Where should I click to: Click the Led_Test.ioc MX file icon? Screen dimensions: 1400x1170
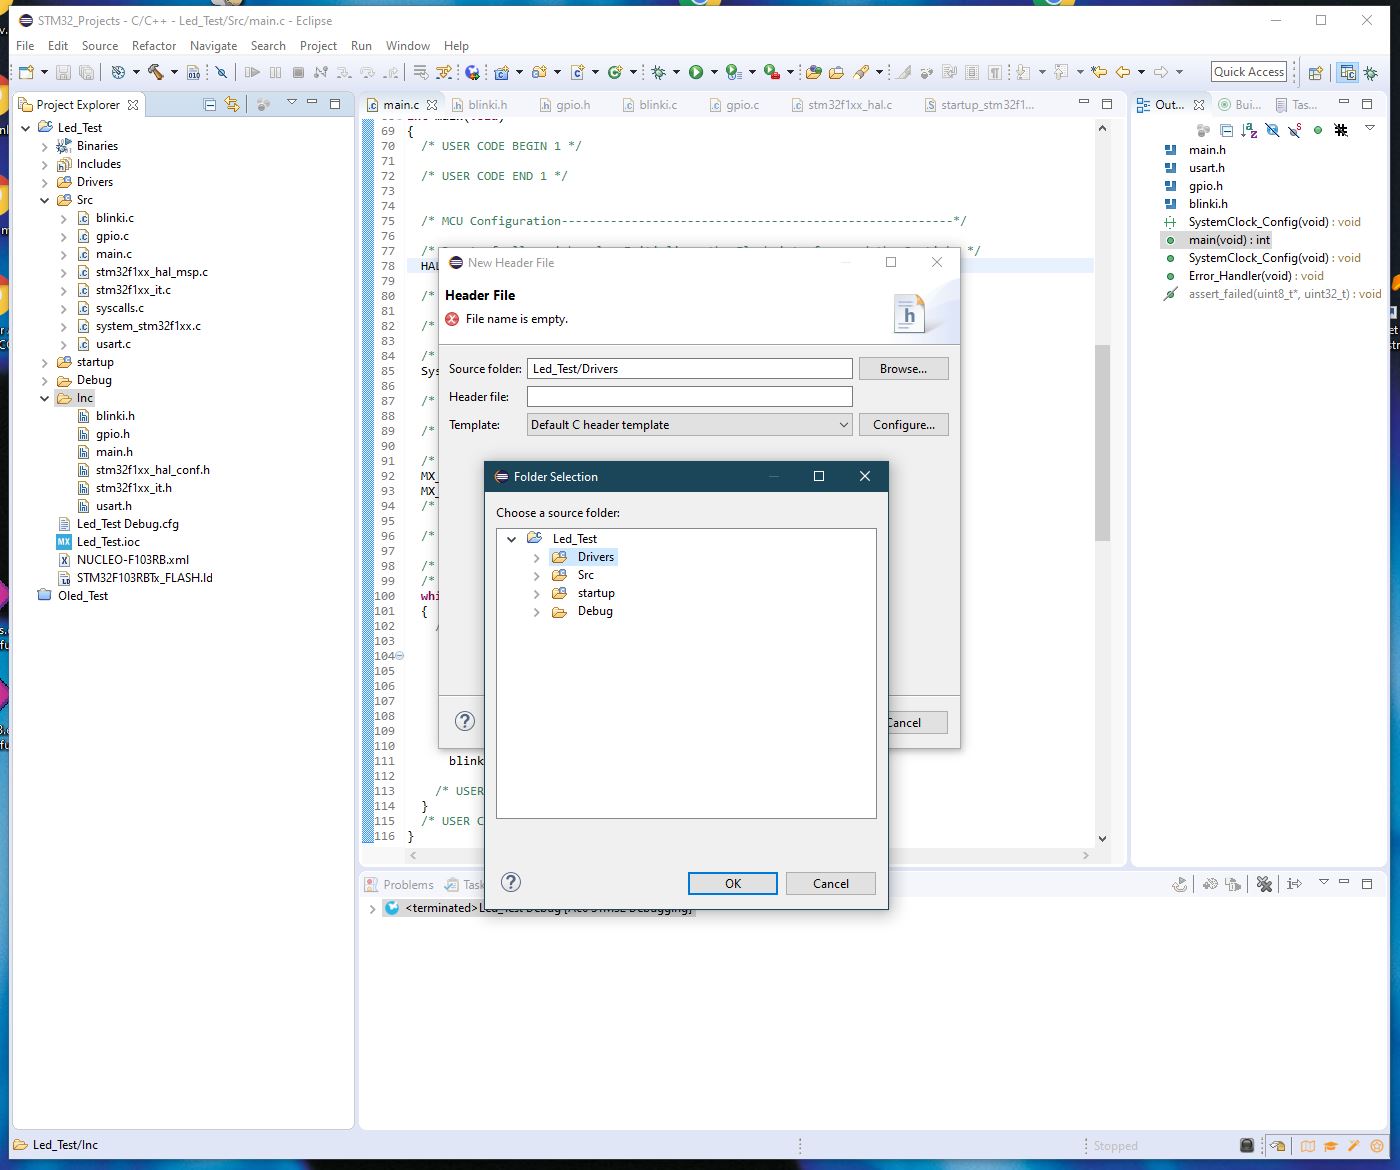[x=64, y=542]
